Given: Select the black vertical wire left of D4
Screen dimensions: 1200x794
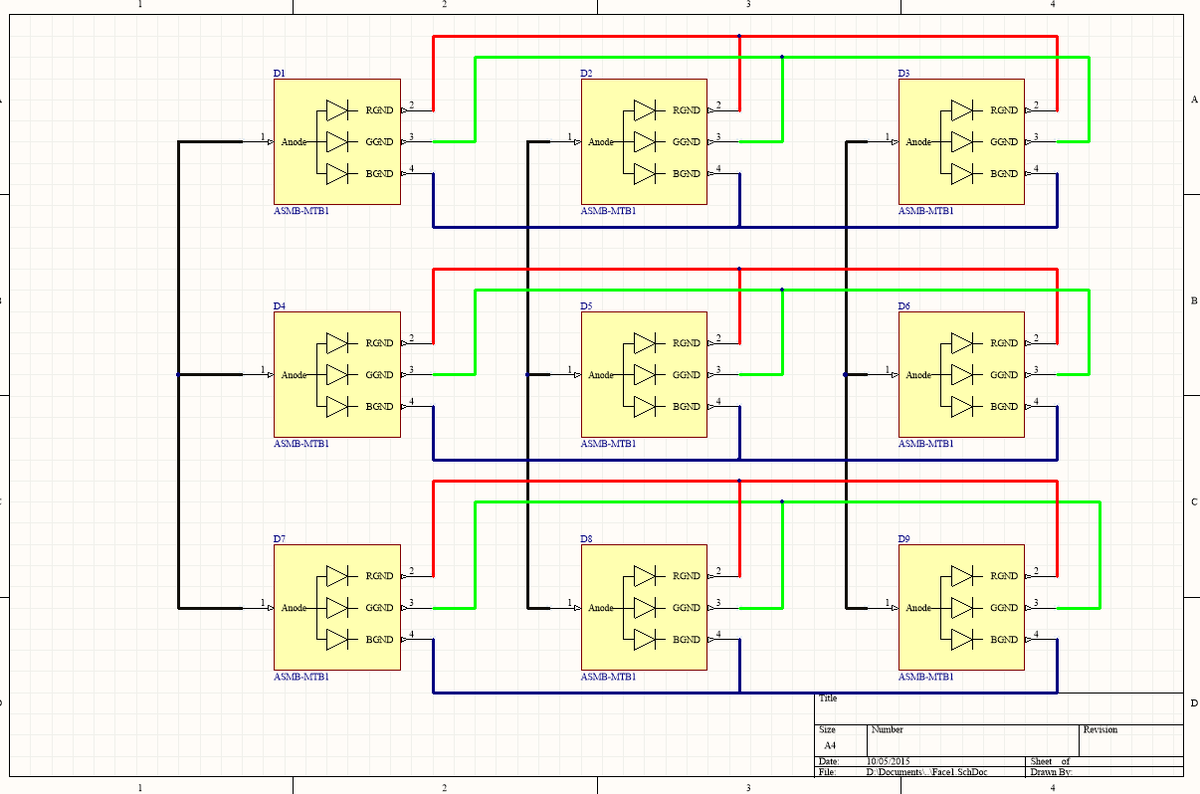Looking at the screenshot, I should click(178, 300).
